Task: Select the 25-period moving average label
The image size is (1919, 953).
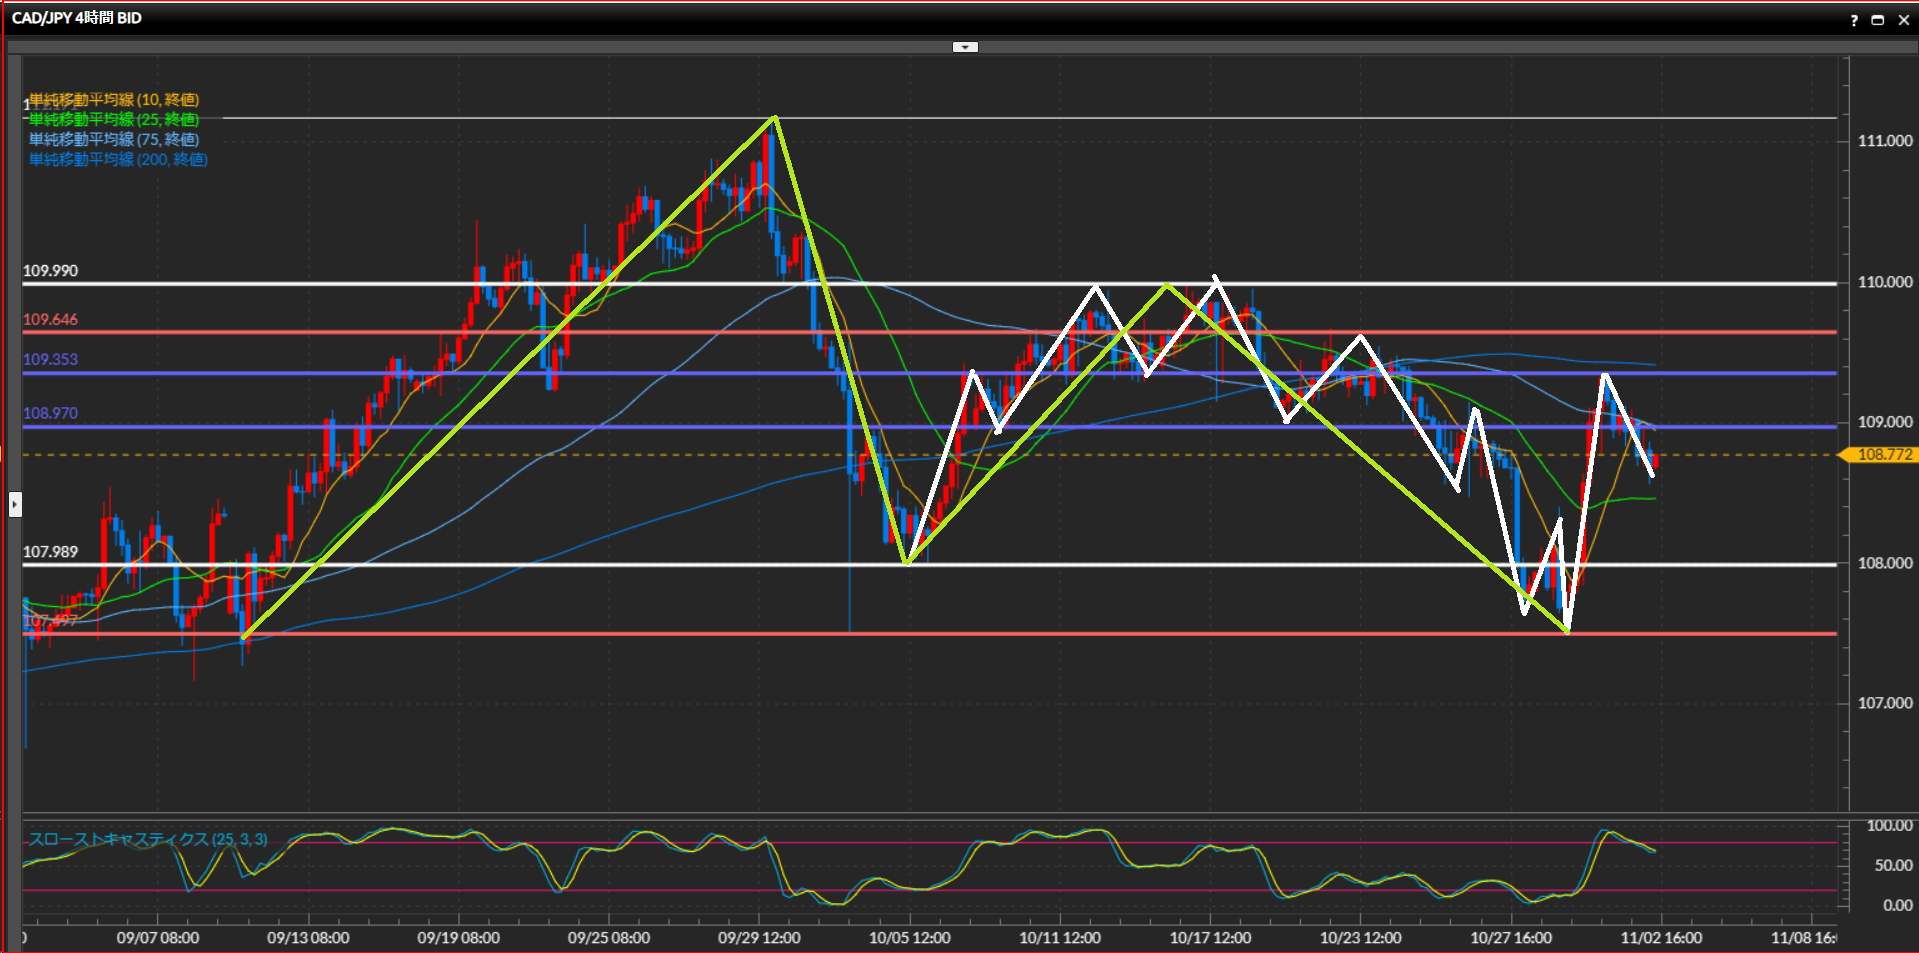Action: (x=113, y=120)
